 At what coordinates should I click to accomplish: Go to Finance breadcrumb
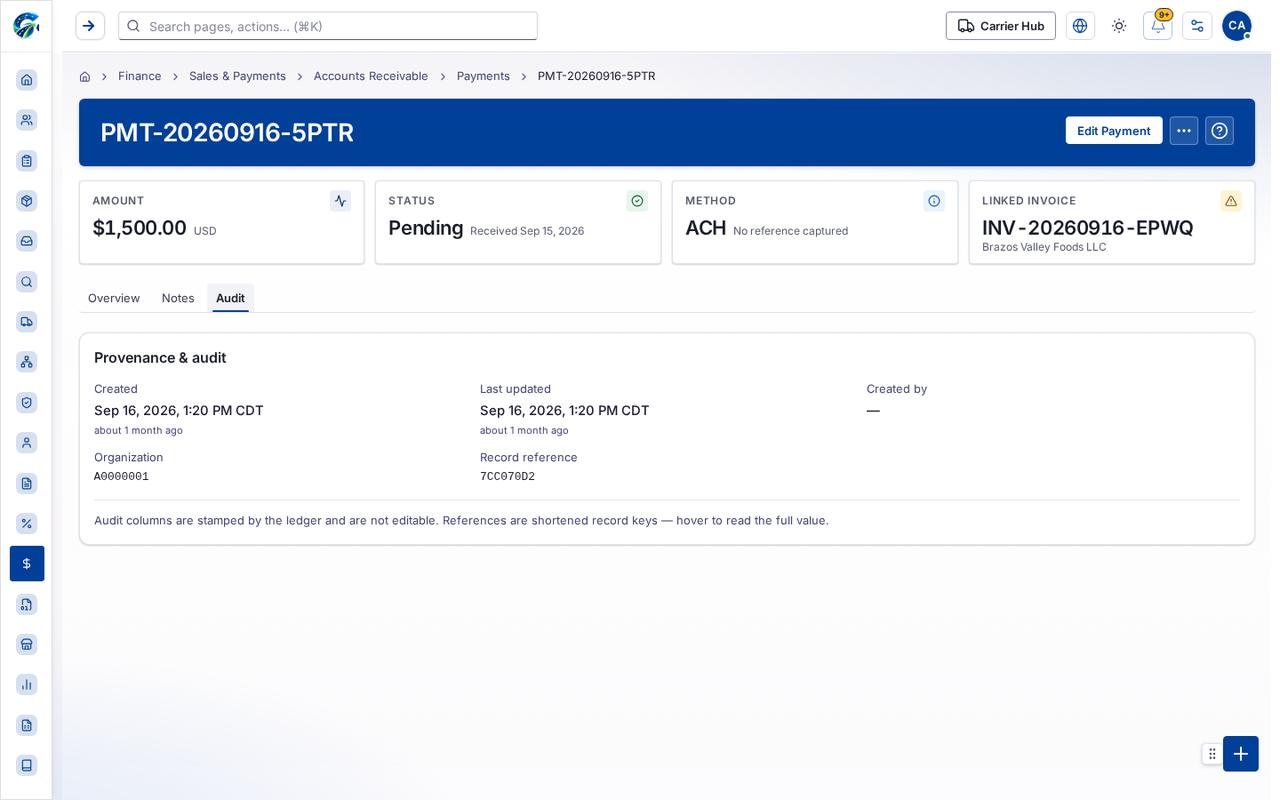(140, 76)
